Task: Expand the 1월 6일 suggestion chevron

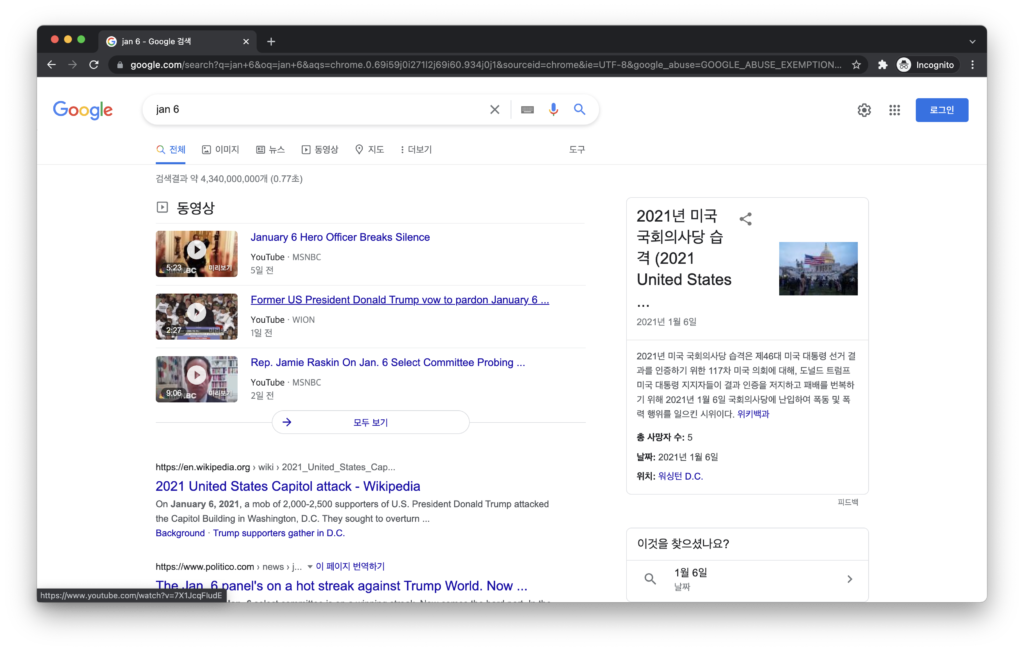Action: (849, 579)
